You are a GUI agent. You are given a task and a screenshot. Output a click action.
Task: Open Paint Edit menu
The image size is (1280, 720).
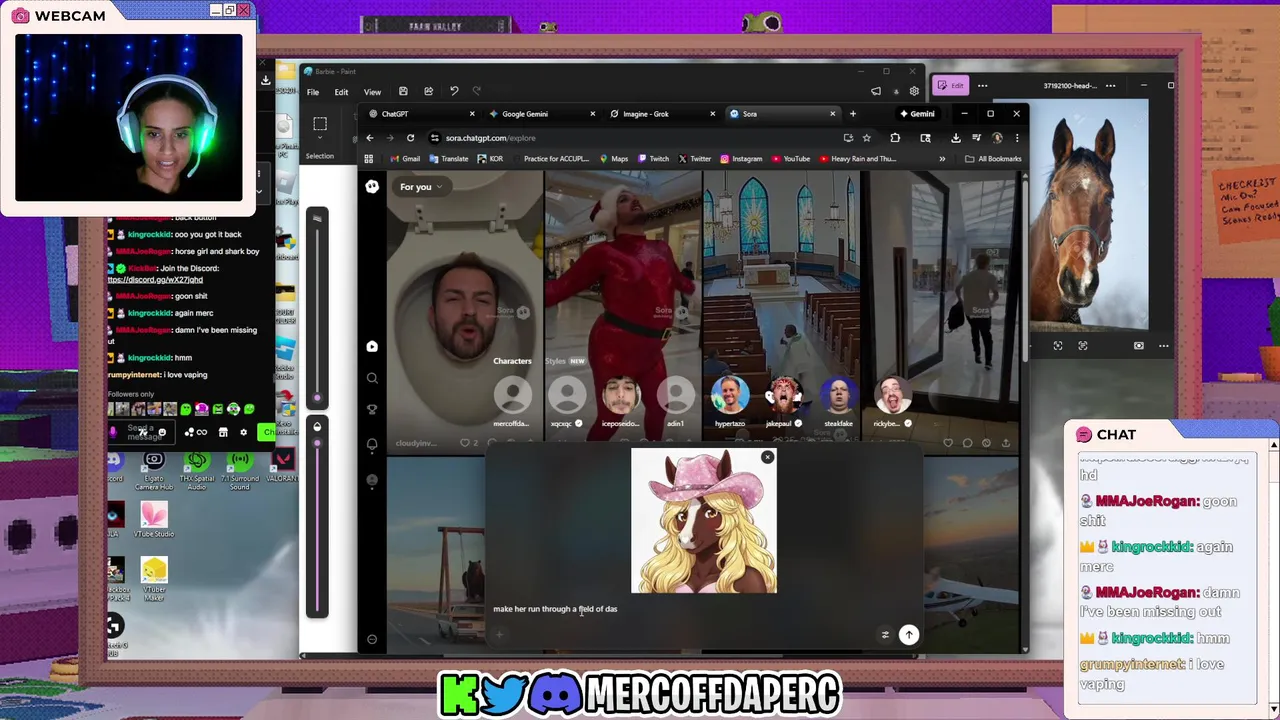341,92
